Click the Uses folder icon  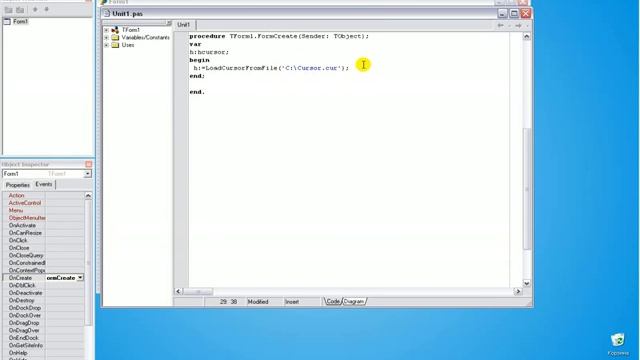115,45
